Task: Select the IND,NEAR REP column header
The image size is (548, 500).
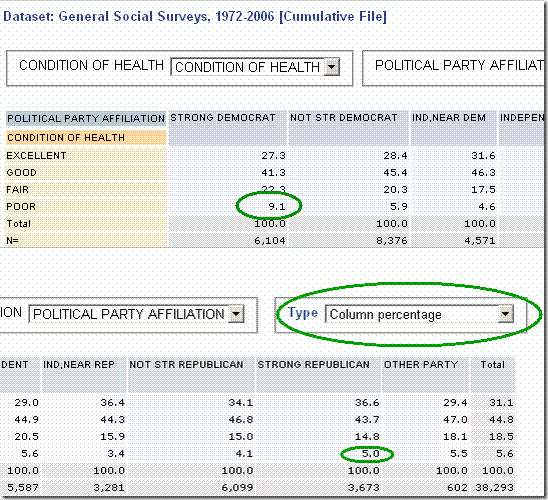Action: pyautogui.click(x=79, y=364)
